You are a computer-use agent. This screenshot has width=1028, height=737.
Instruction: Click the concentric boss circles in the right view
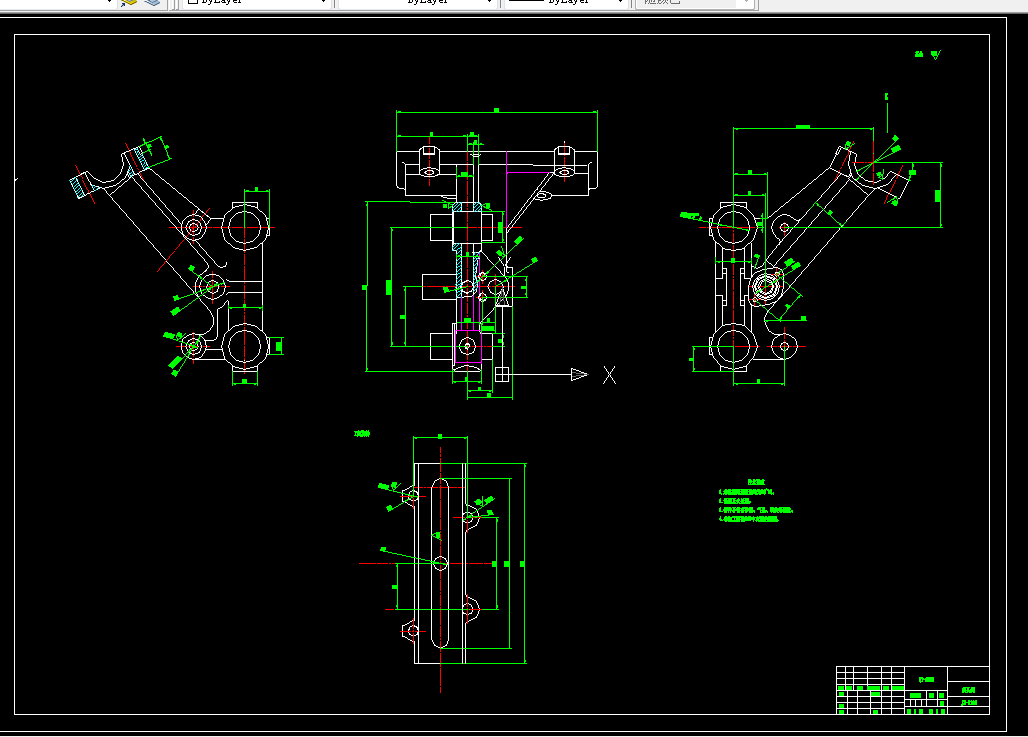point(765,285)
